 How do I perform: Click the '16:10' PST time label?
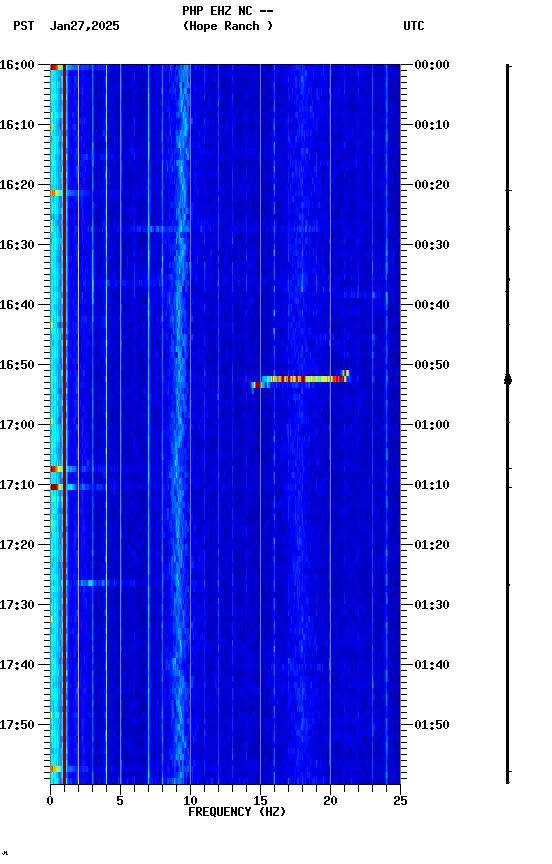coord(17,125)
